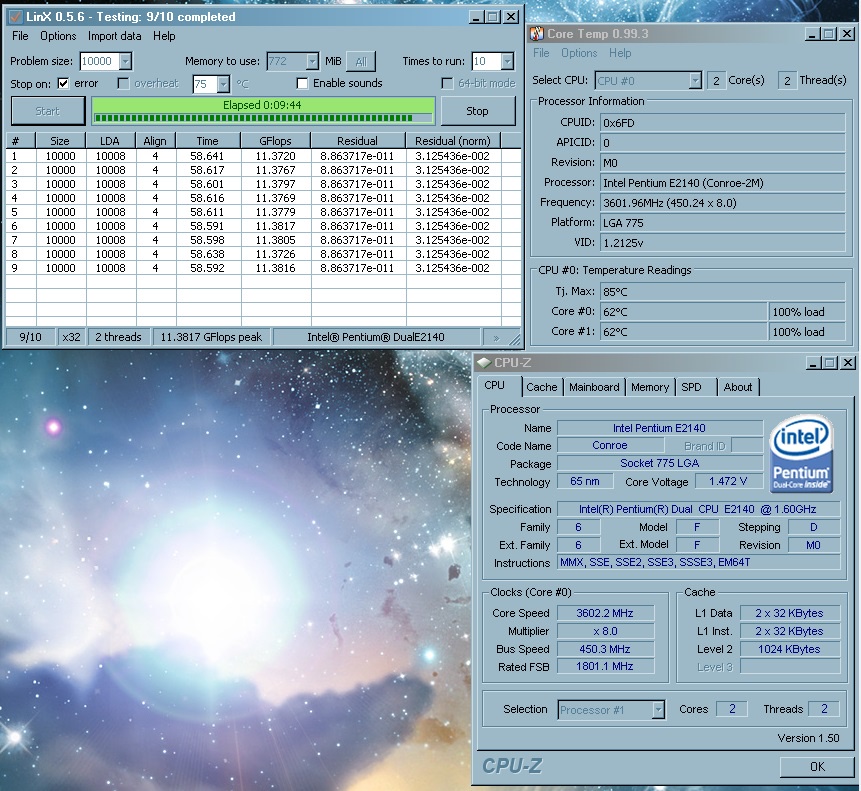Click the GFlops column header

pyautogui.click(x=274, y=141)
